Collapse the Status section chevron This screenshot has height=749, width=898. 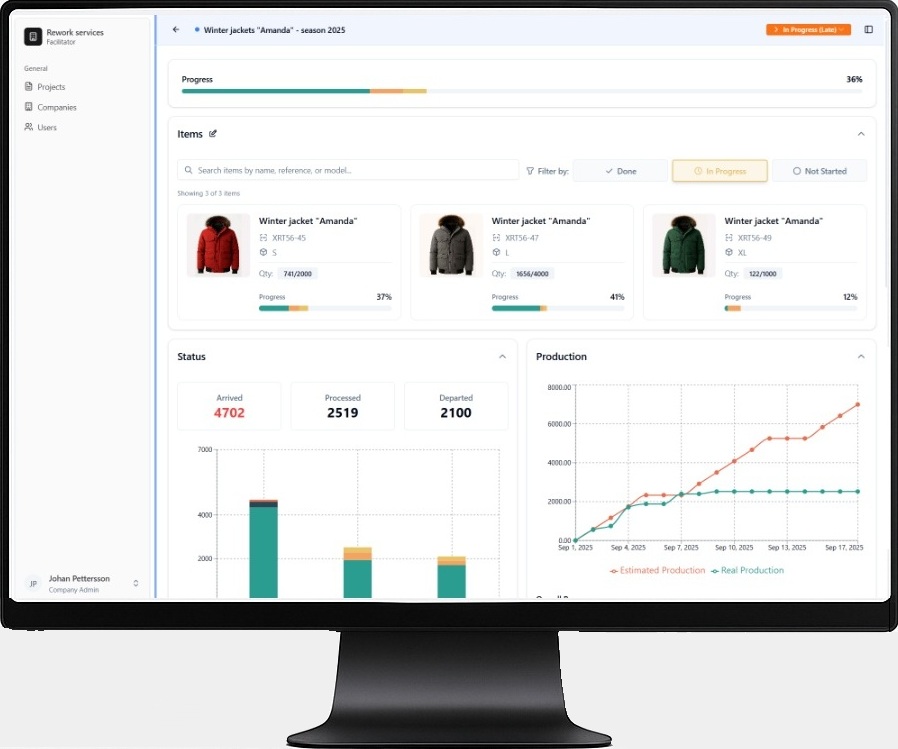point(502,357)
